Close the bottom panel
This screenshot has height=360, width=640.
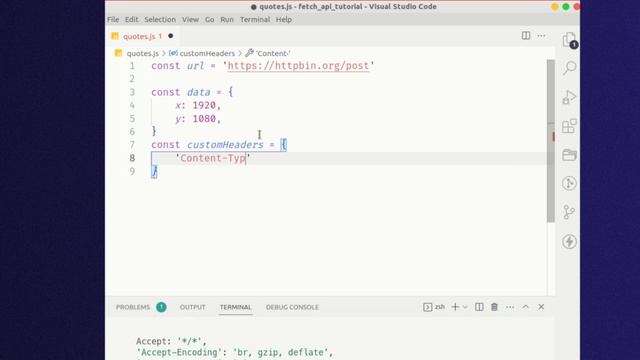[x=541, y=307]
